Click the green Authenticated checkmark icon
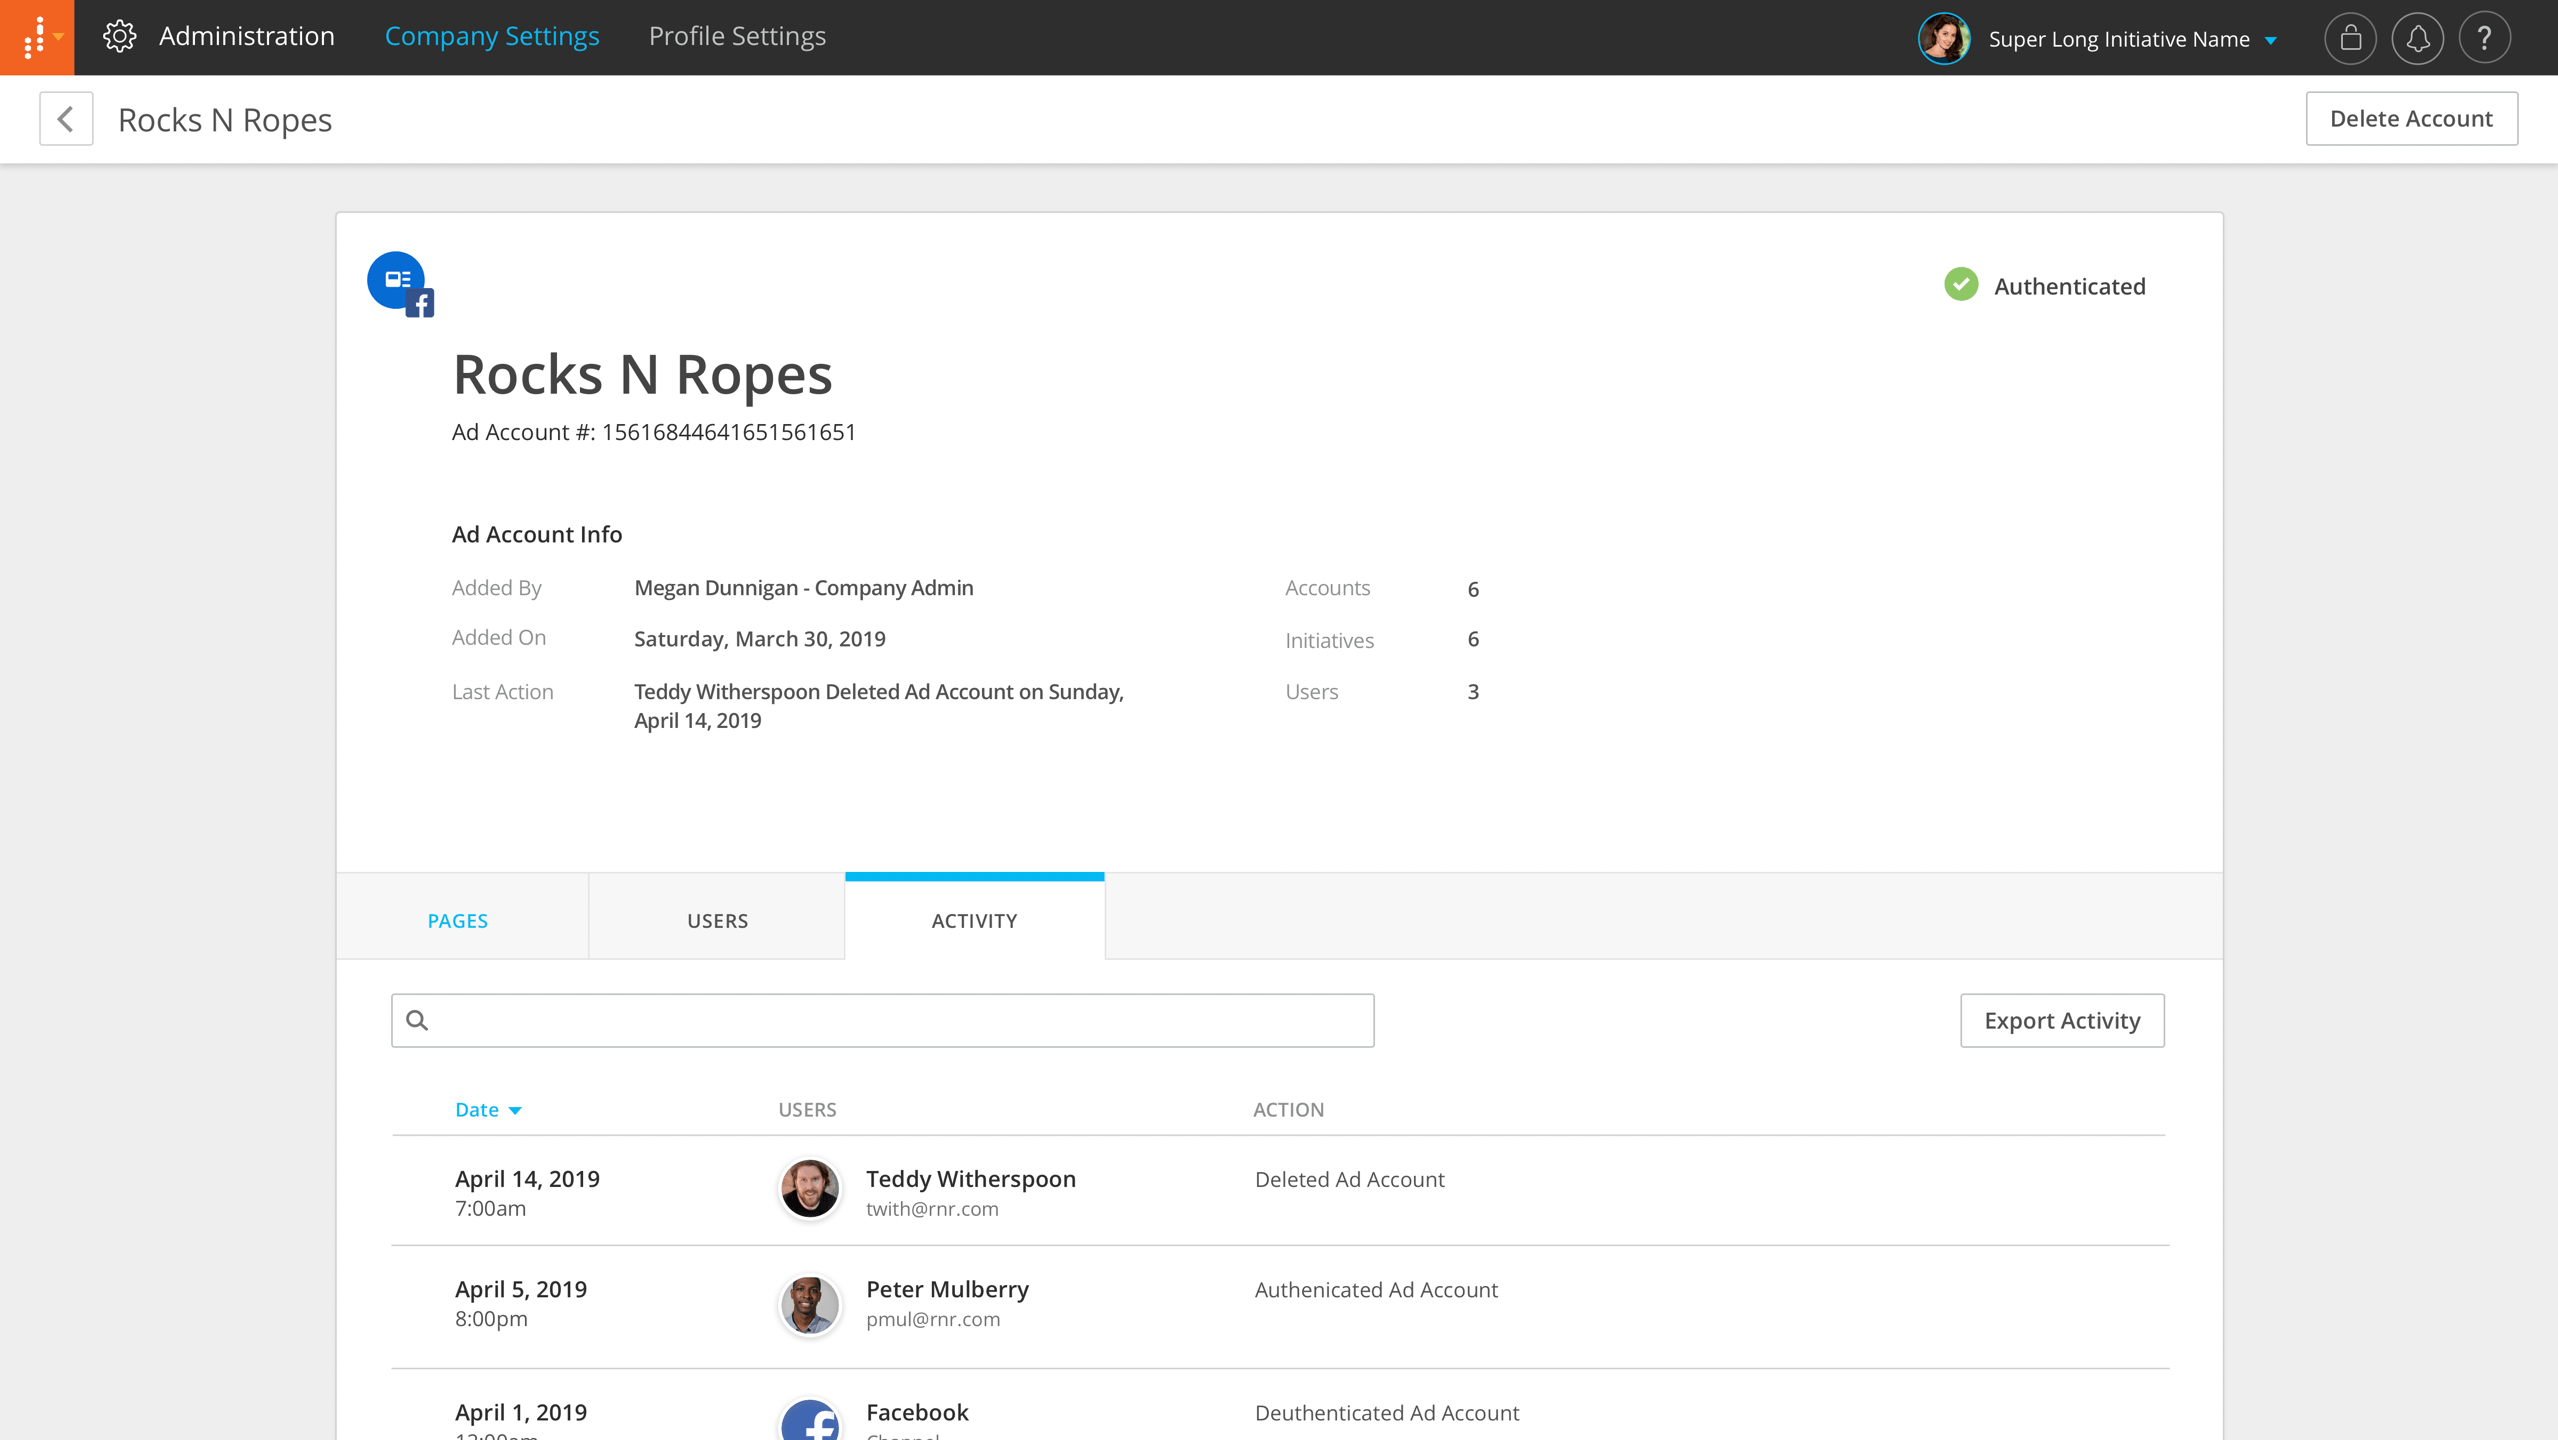Image resolution: width=2558 pixels, height=1440 pixels. point(1961,285)
